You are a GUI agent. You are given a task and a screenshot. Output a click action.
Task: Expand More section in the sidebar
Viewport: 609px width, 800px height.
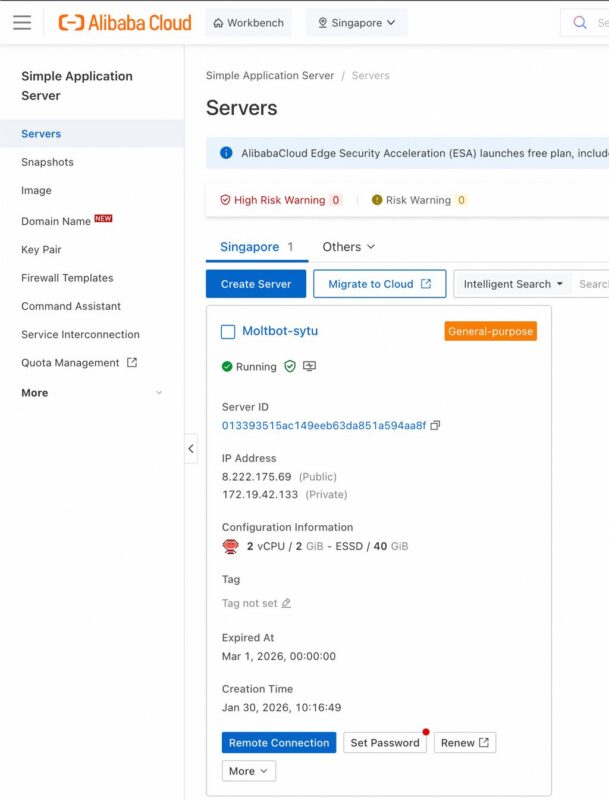(159, 393)
